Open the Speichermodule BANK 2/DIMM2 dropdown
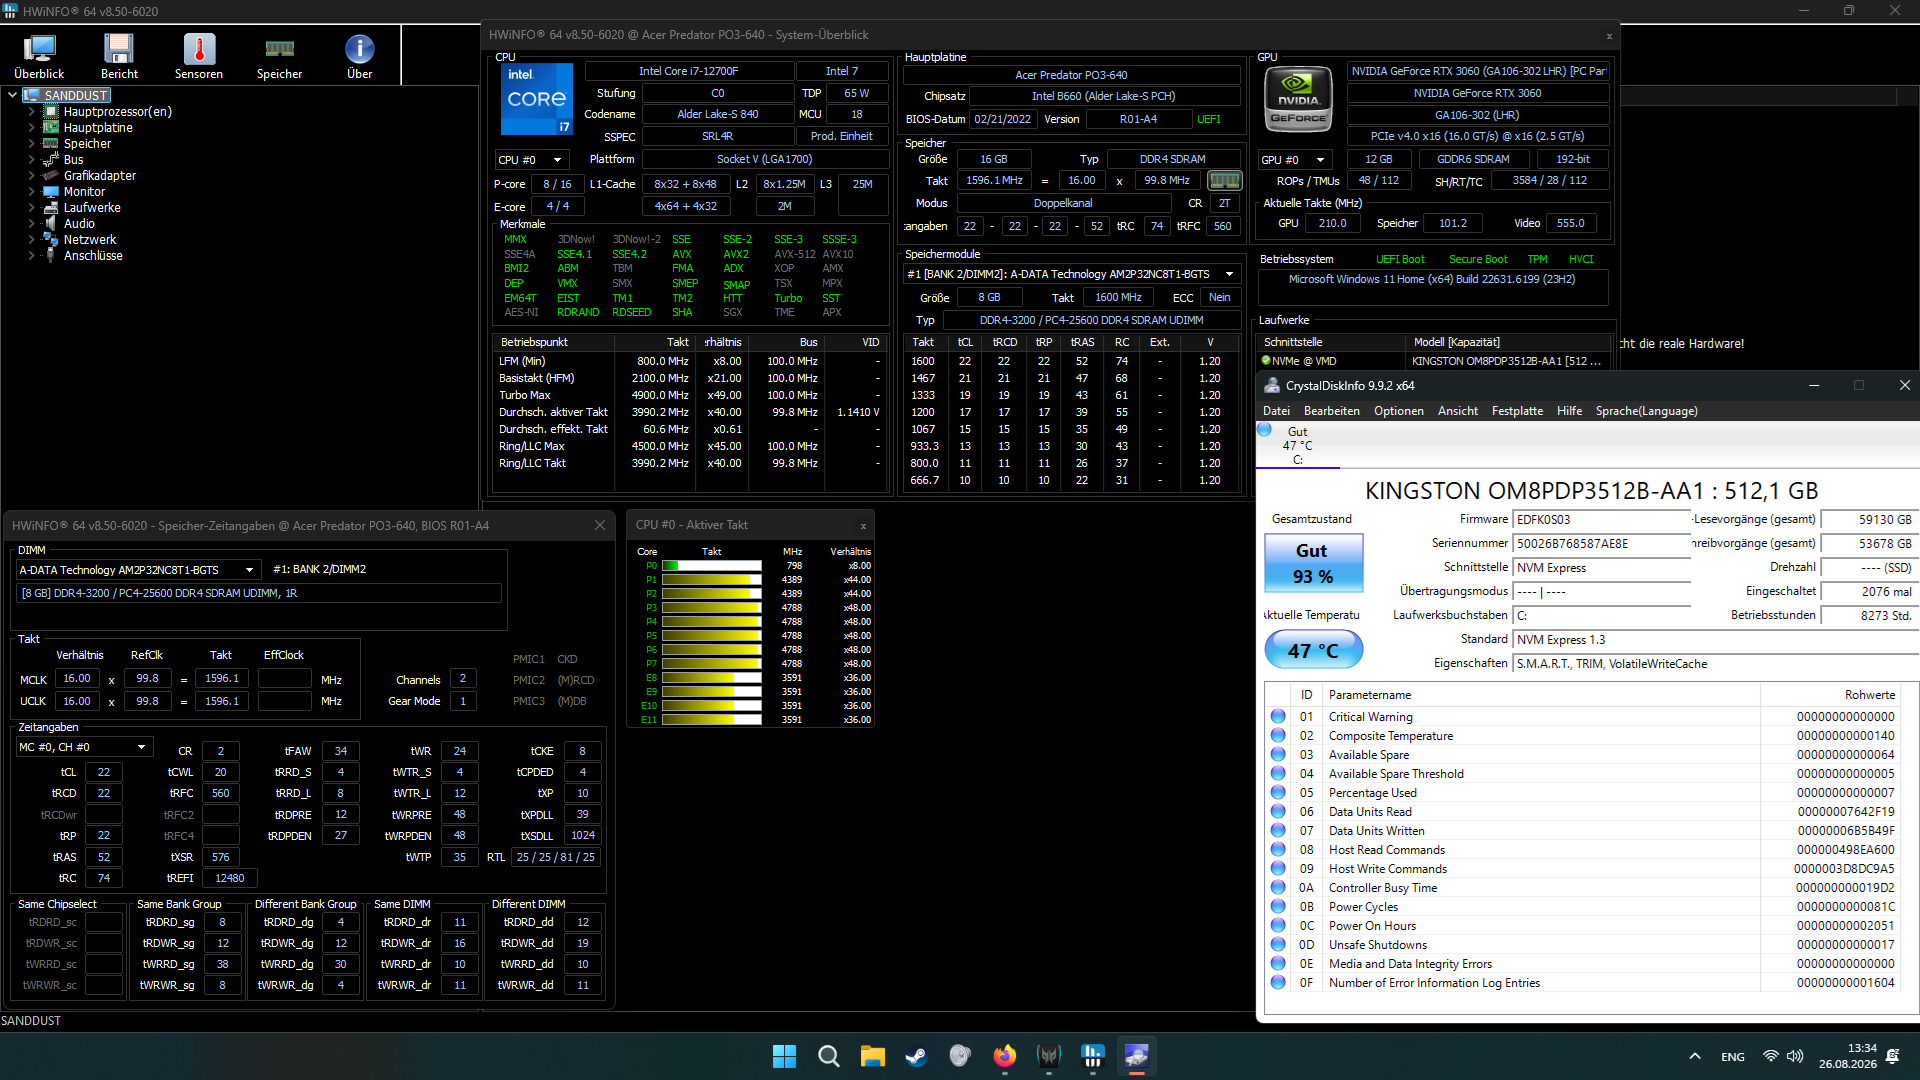Image resolution: width=1920 pixels, height=1080 pixels. click(1072, 274)
